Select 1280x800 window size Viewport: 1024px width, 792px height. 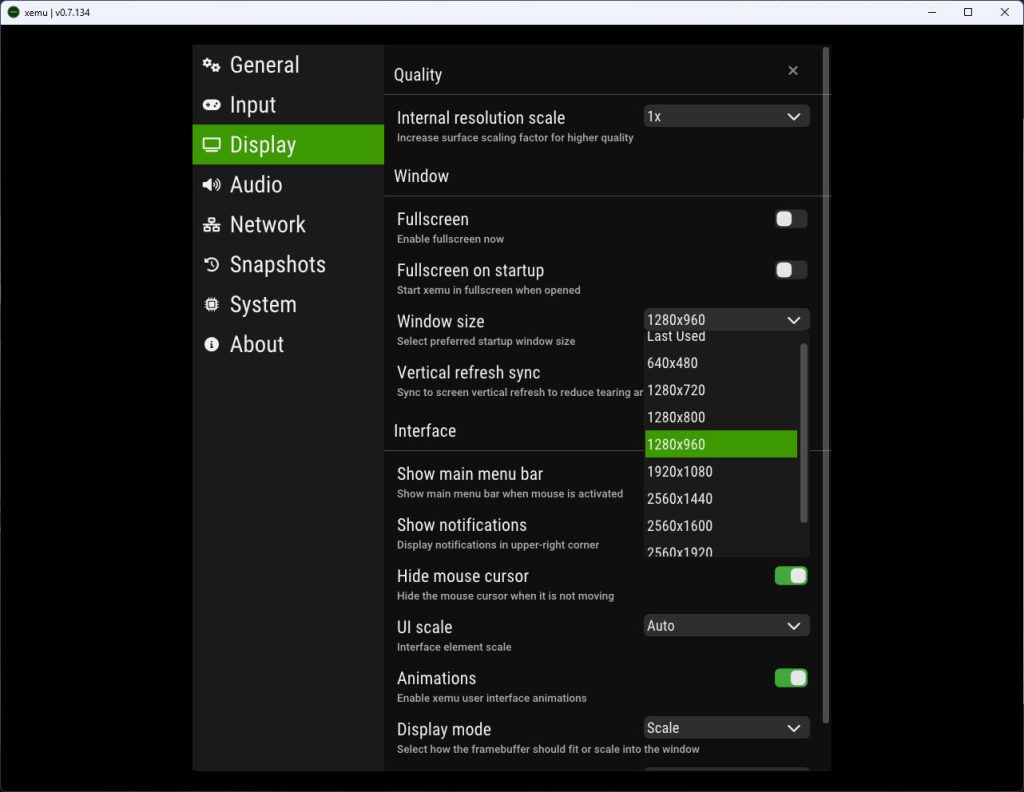tap(720, 417)
